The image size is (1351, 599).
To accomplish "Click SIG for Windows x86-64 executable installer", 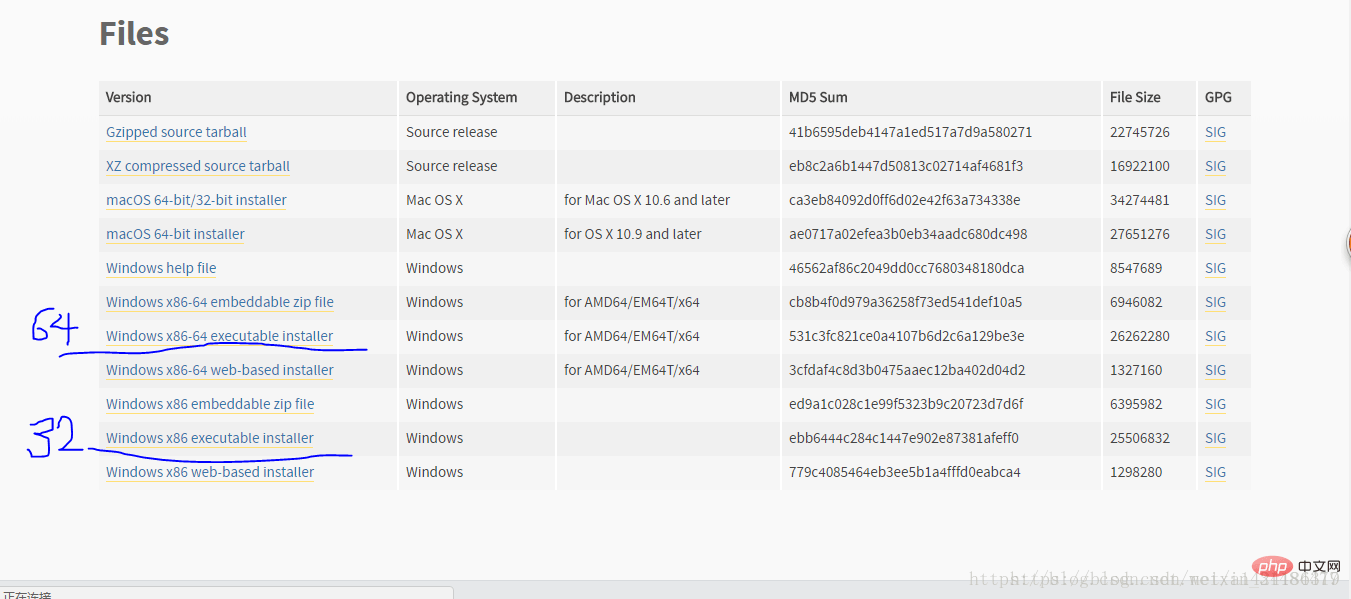I will [x=1215, y=336].
